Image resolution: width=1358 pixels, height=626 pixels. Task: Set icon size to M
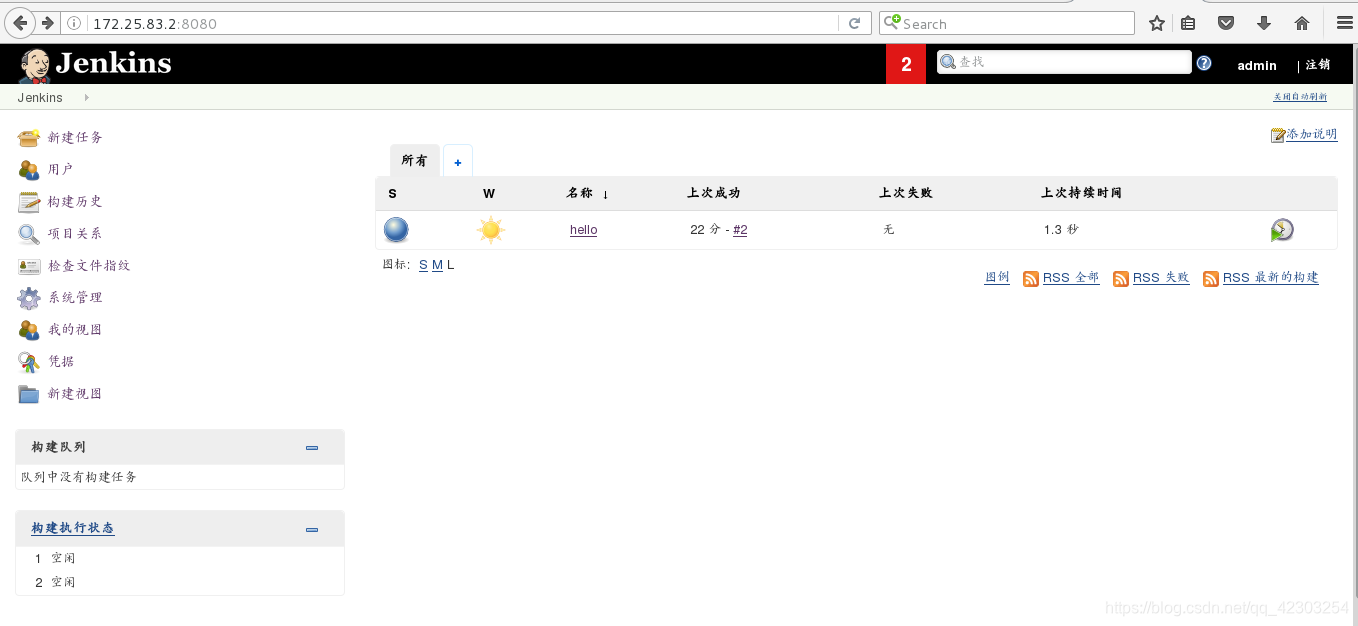click(x=437, y=265)
